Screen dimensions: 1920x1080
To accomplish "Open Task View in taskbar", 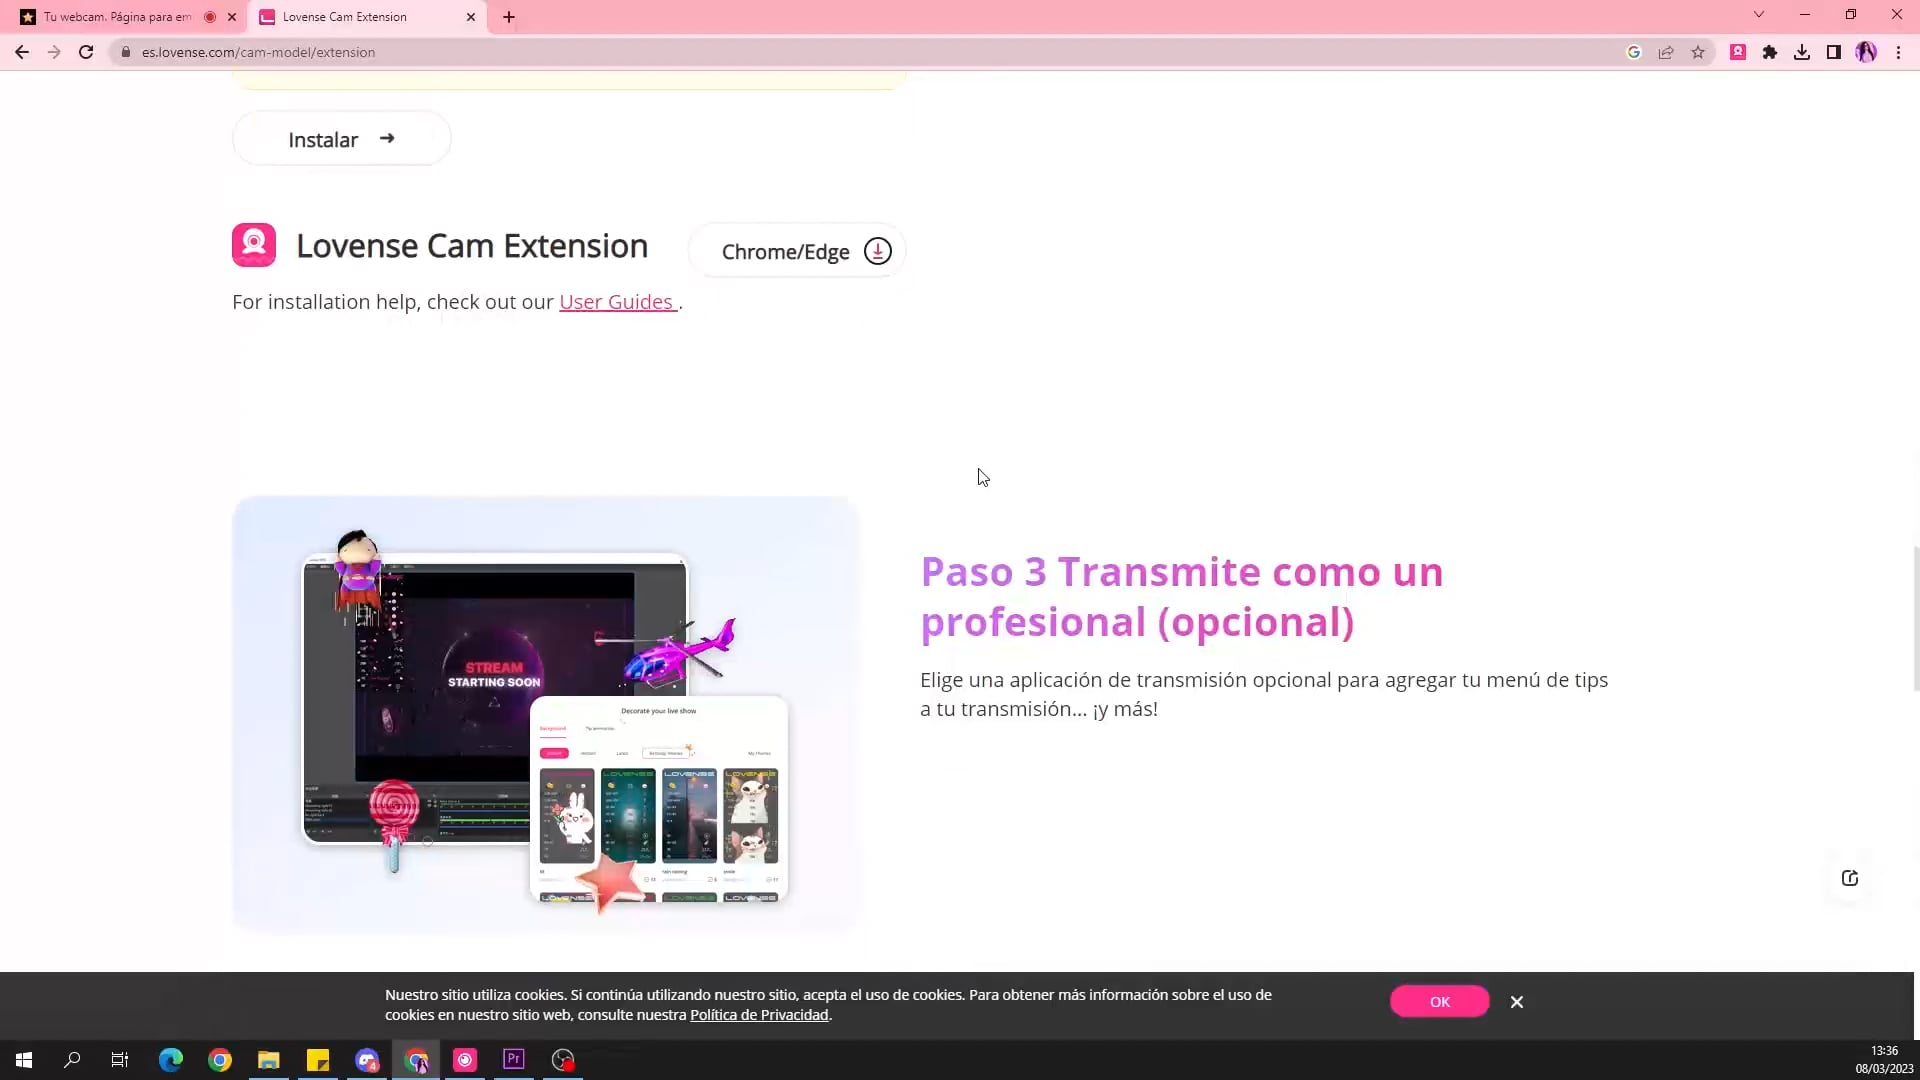I will (x=120, y=1060).
